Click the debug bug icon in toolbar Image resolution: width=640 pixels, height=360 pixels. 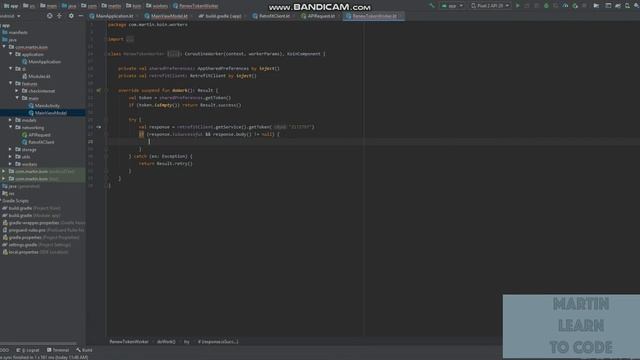(x=546, y=6)
